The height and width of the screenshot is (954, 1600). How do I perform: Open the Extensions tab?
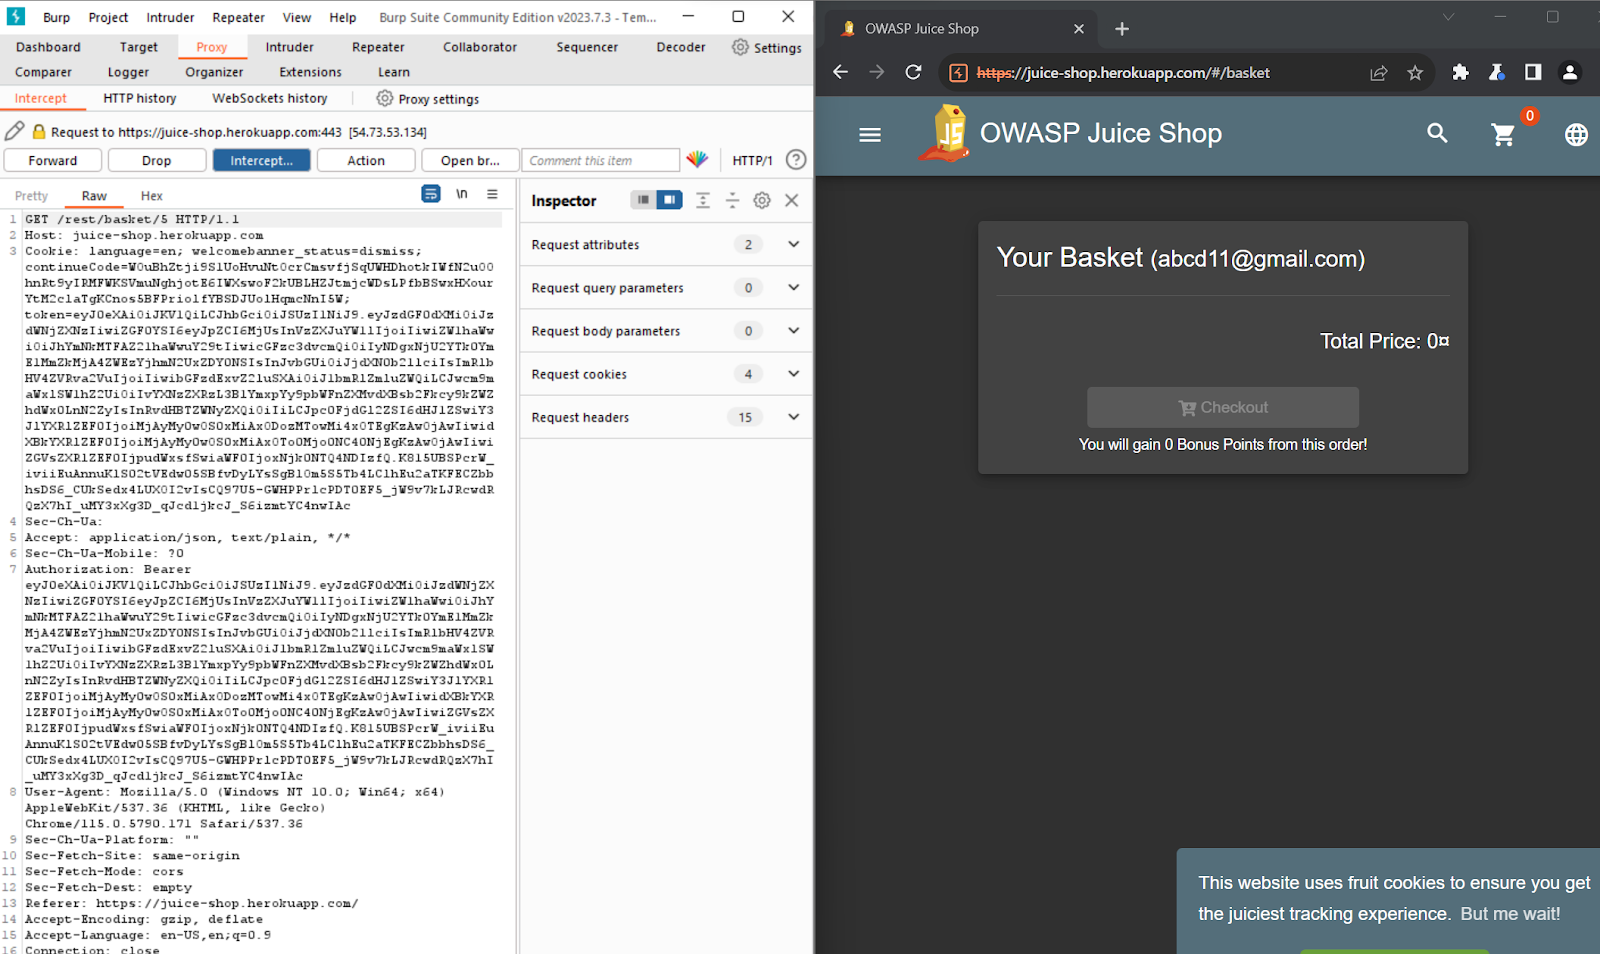[x=310, y=72]
